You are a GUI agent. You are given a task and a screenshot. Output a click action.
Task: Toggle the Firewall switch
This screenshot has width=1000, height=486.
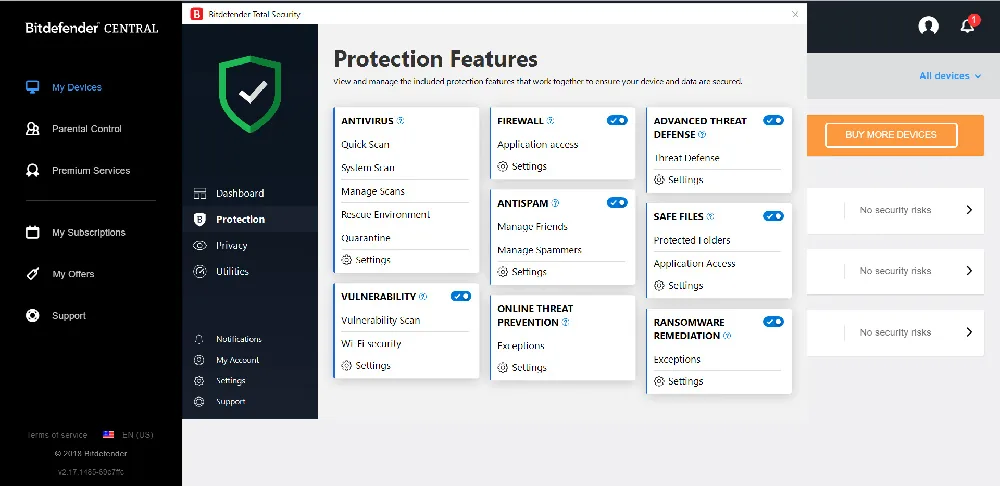617,121
